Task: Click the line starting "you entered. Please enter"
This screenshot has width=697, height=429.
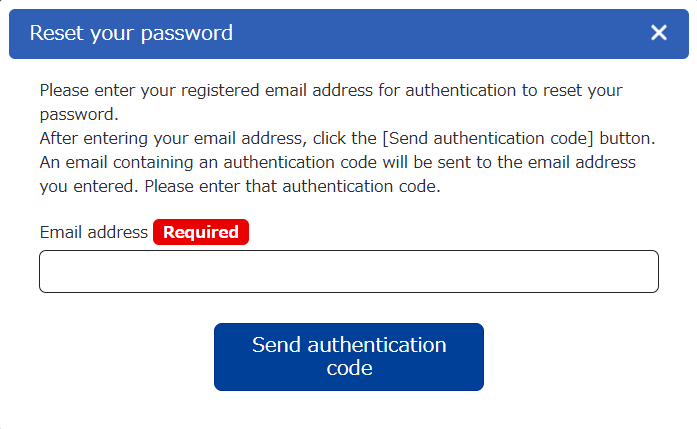Action: coord(240,185)
